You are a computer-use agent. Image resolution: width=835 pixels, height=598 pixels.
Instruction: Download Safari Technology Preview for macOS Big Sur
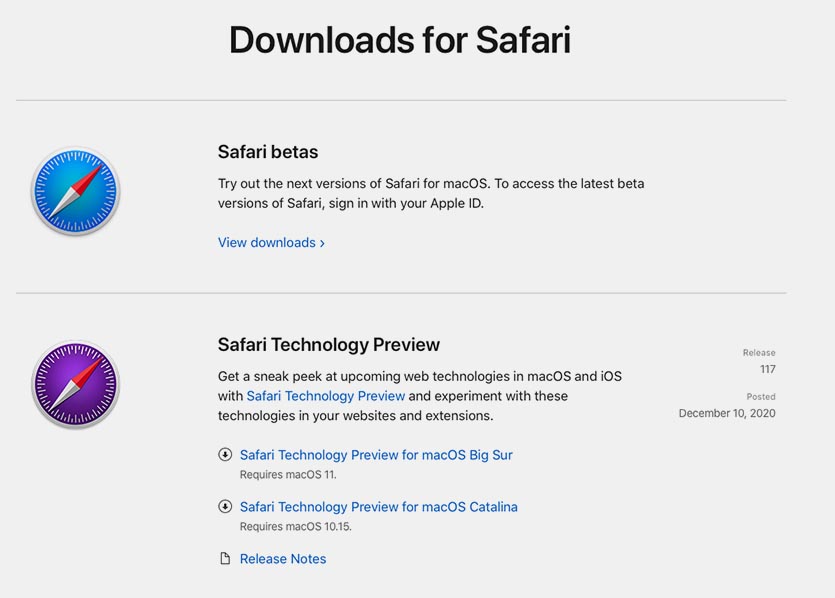coord(376,455)
